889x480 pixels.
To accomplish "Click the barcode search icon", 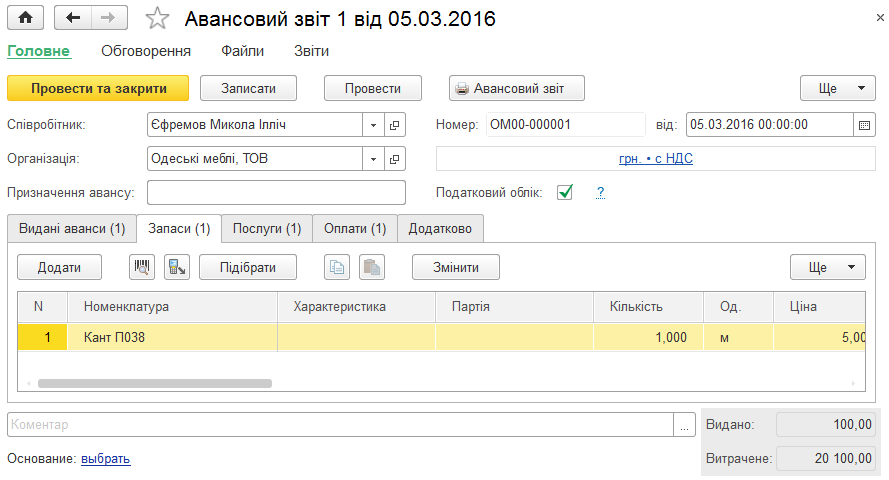I will click(x=142, y=267).
